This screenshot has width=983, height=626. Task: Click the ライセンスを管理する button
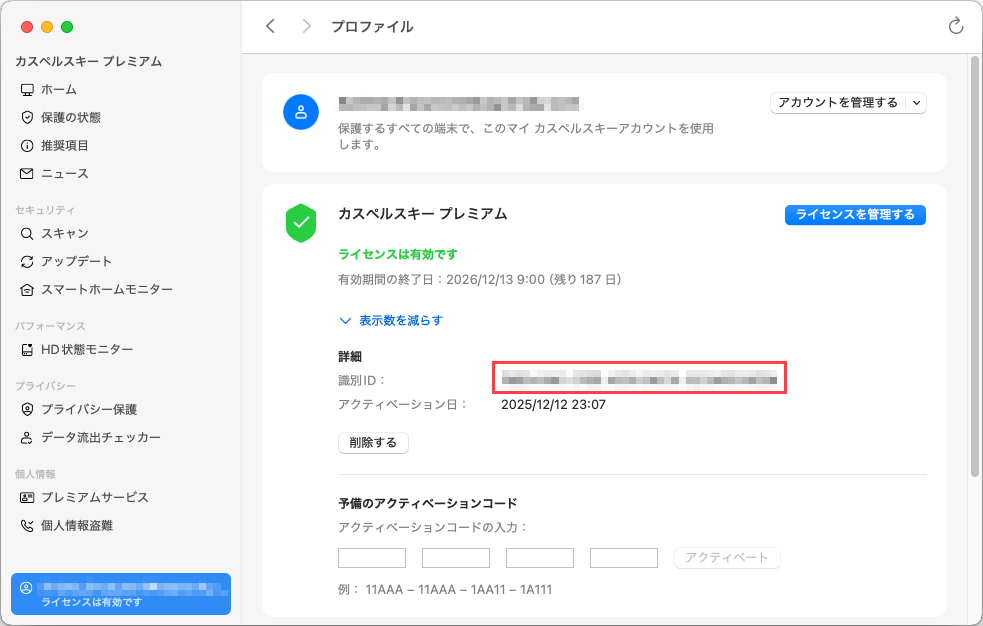pos(855,215)
